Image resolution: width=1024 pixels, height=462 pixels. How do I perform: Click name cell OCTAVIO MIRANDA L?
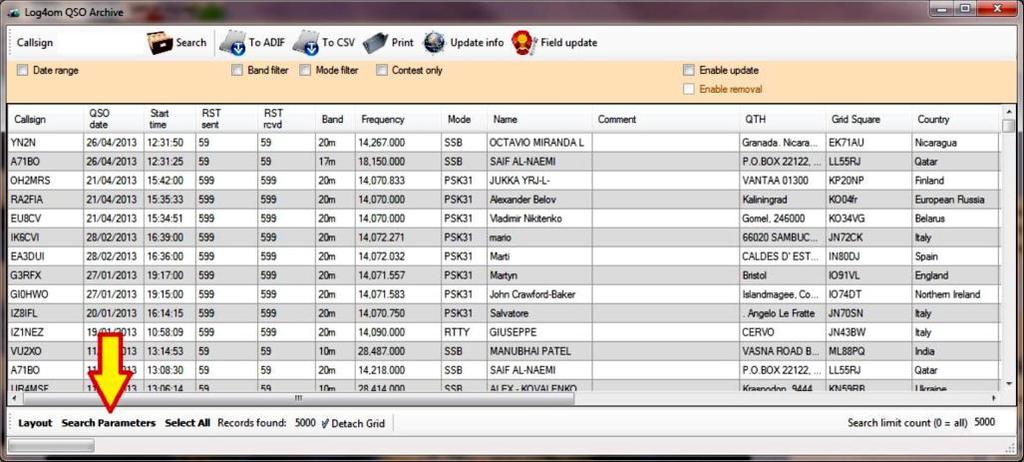tap(539, 142)
